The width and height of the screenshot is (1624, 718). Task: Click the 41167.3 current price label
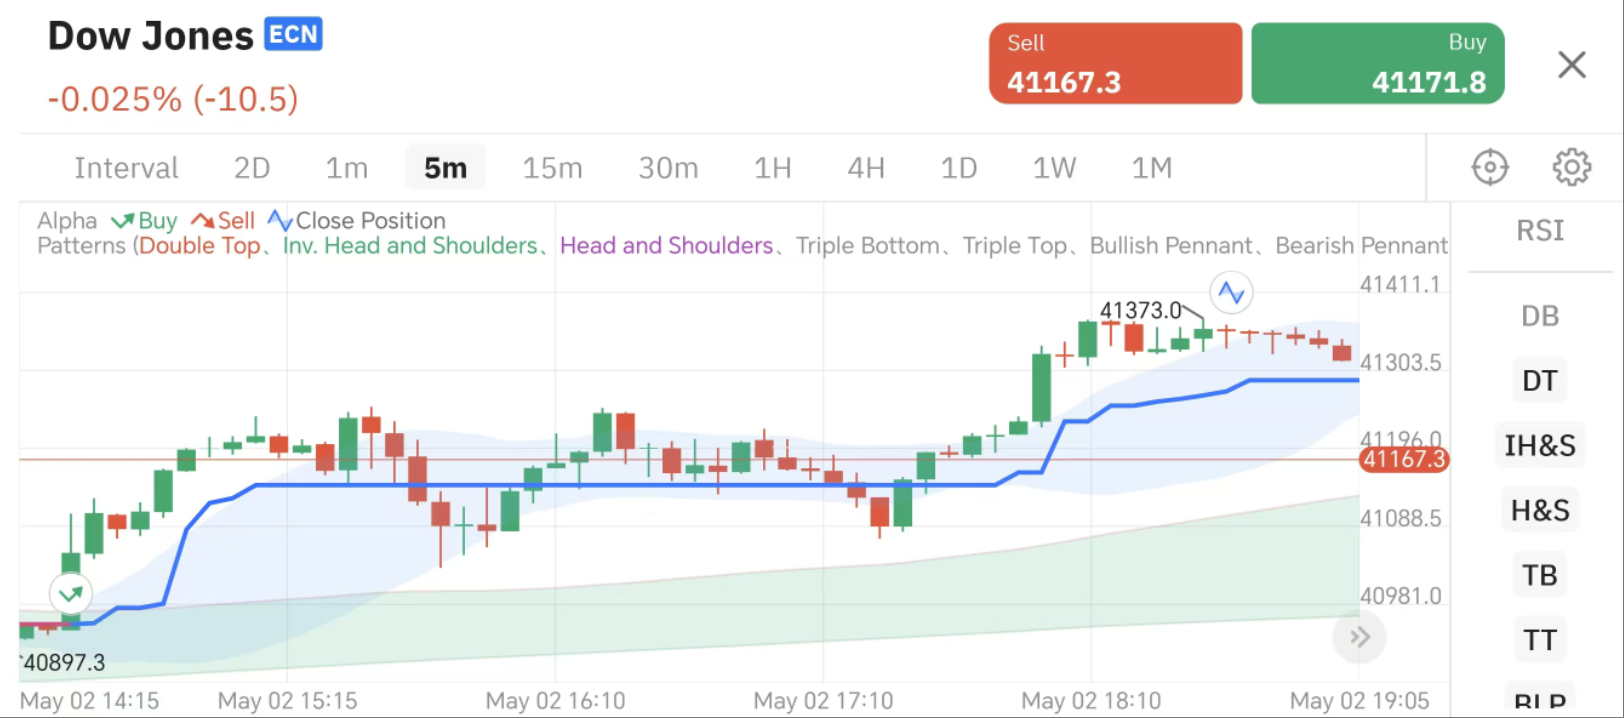[x=1403, y=460]
